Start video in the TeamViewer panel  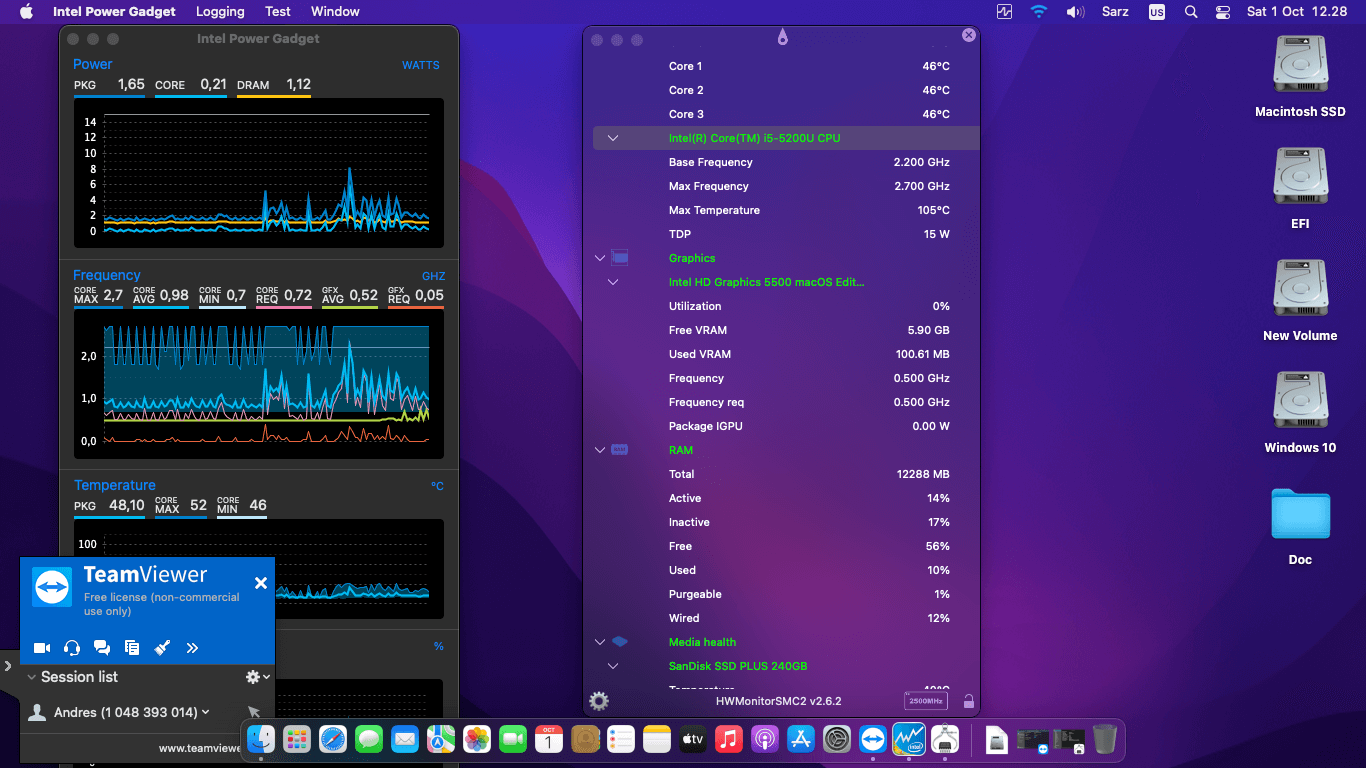pyautogui.click(x=42, y=648)
